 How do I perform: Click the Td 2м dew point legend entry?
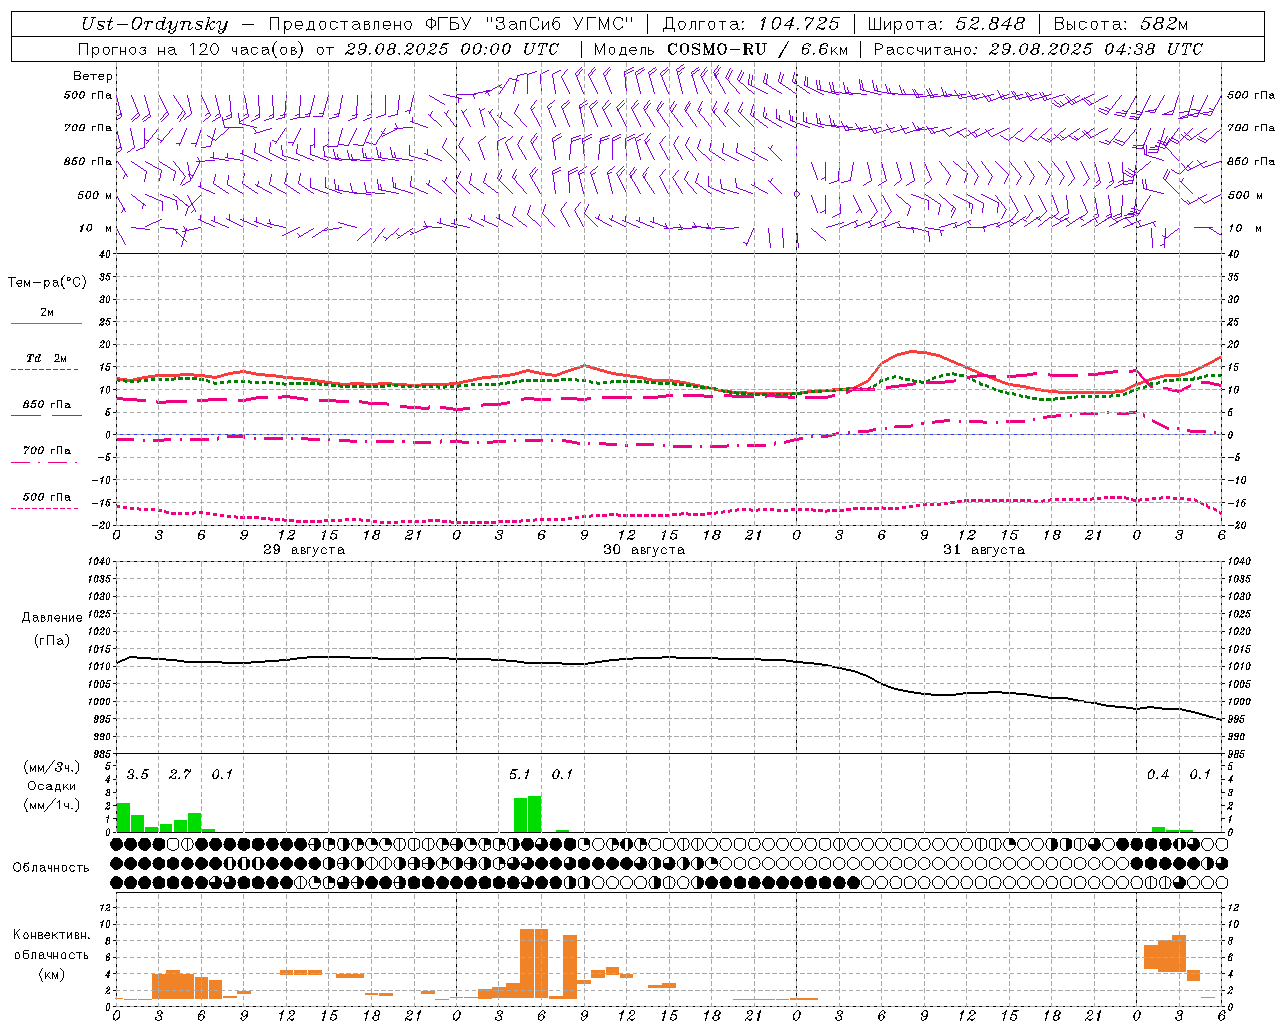[47, 358]
